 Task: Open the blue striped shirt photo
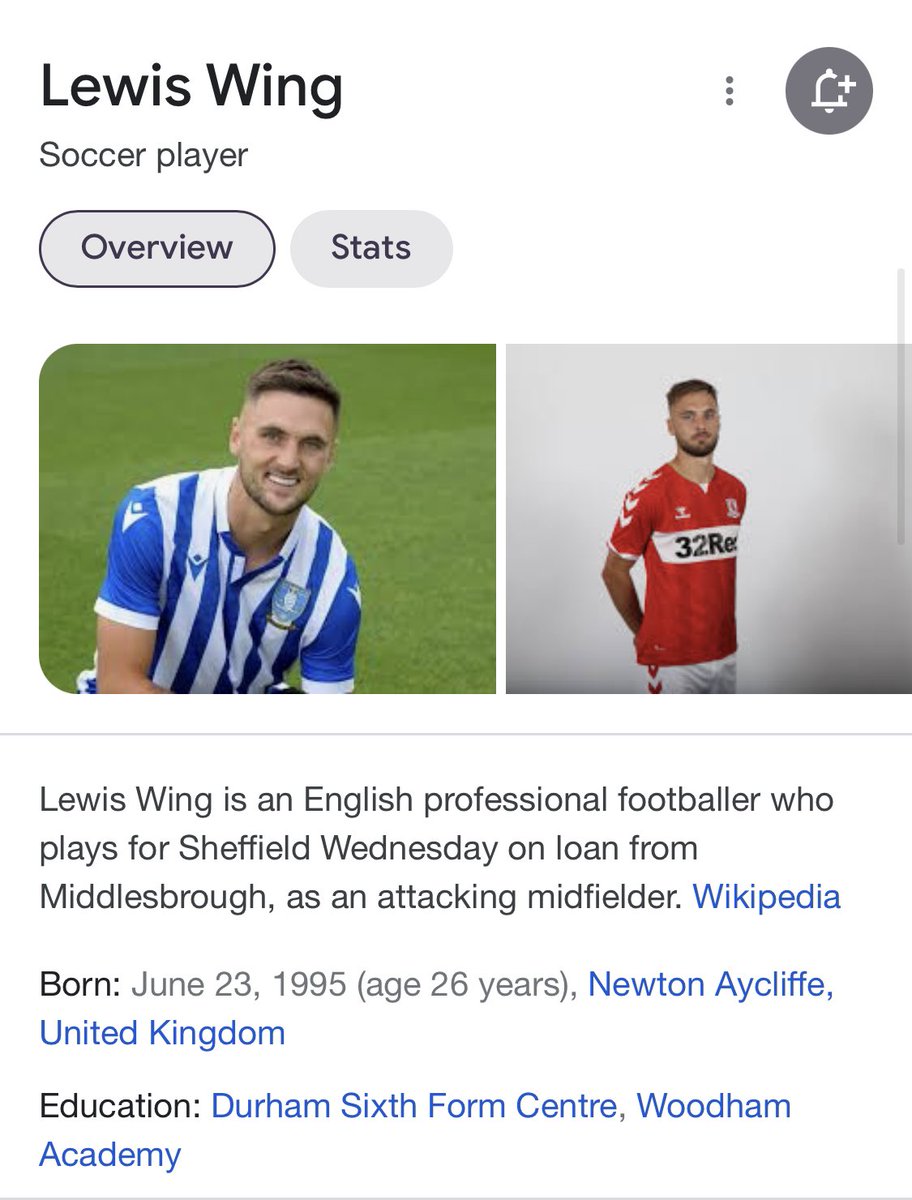pos(267,518)
